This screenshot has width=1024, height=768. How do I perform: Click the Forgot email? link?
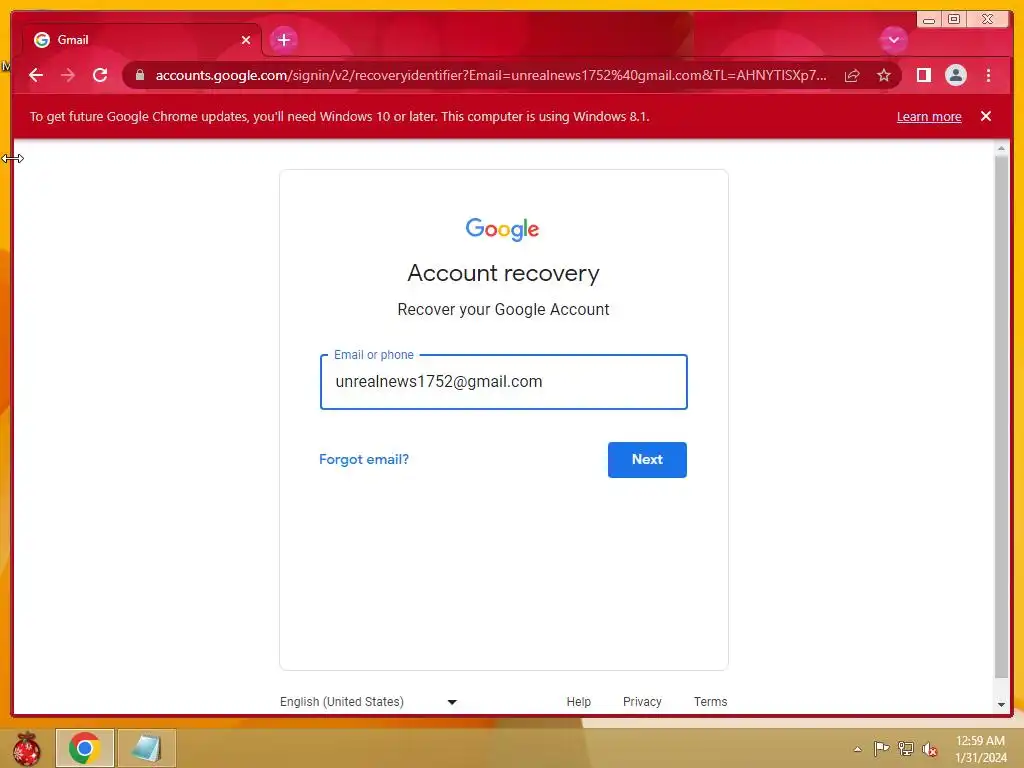click(364, 459)
